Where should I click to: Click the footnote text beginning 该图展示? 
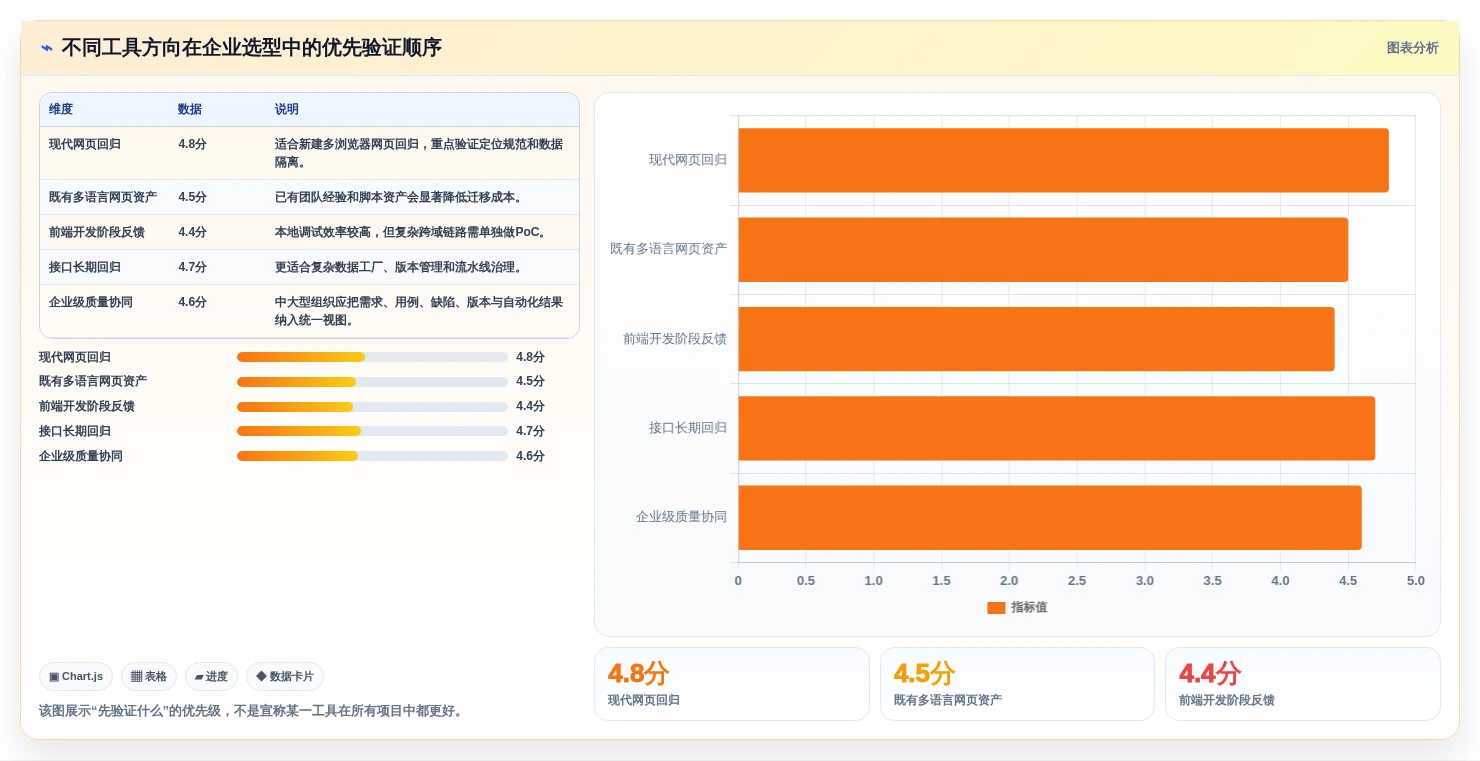pos(253,711)
